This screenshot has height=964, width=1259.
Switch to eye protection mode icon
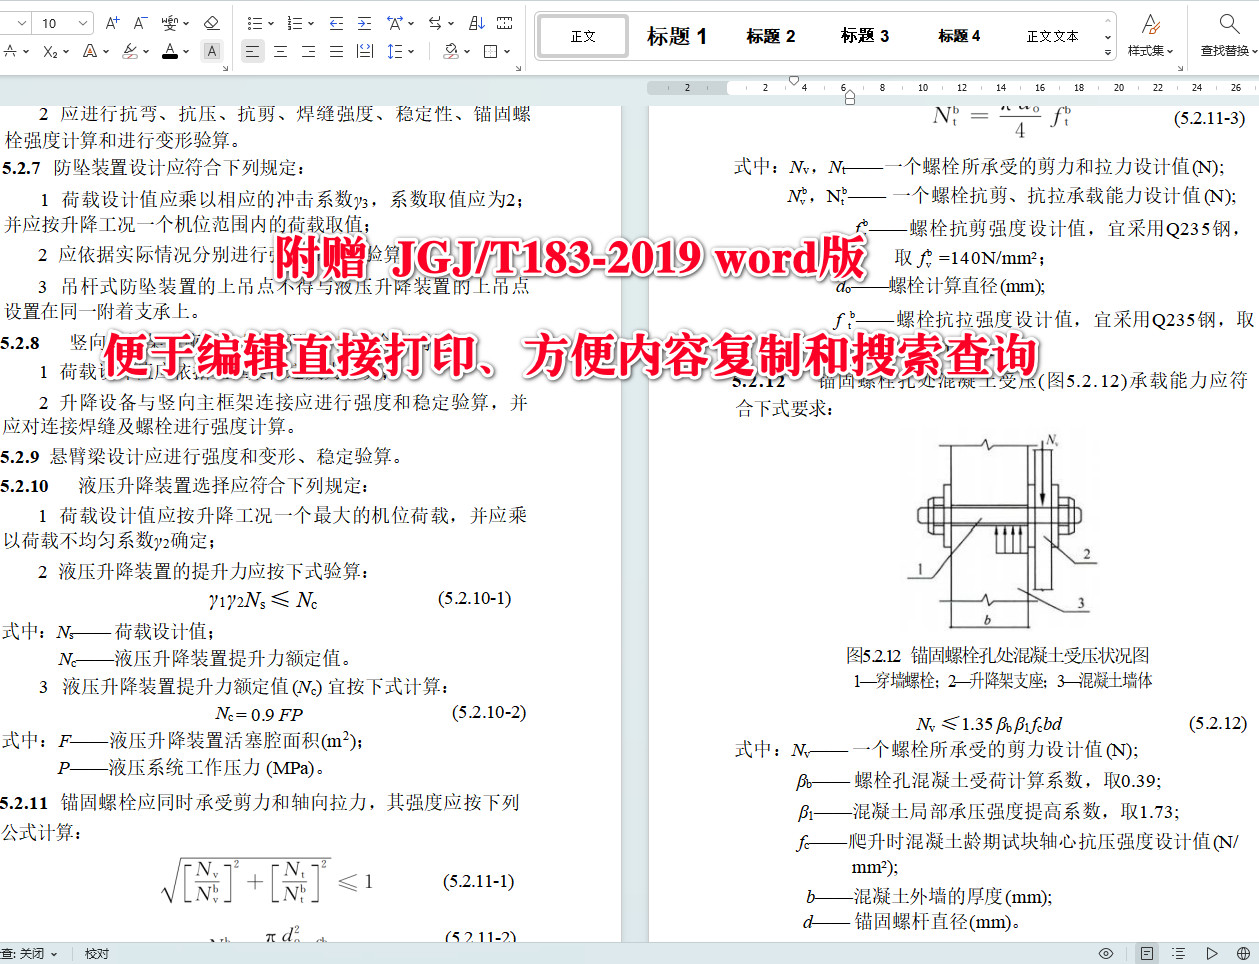[1106, 953]
